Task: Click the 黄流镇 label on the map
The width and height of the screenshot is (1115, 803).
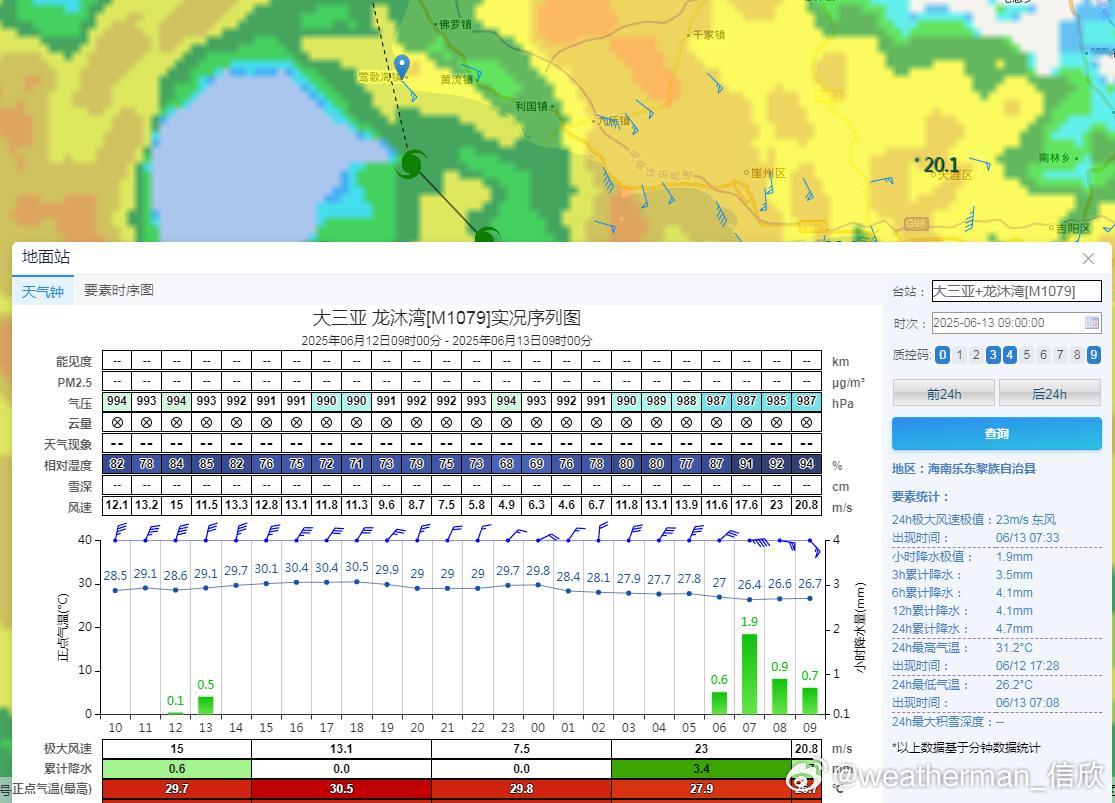Action: click(457, 79)
